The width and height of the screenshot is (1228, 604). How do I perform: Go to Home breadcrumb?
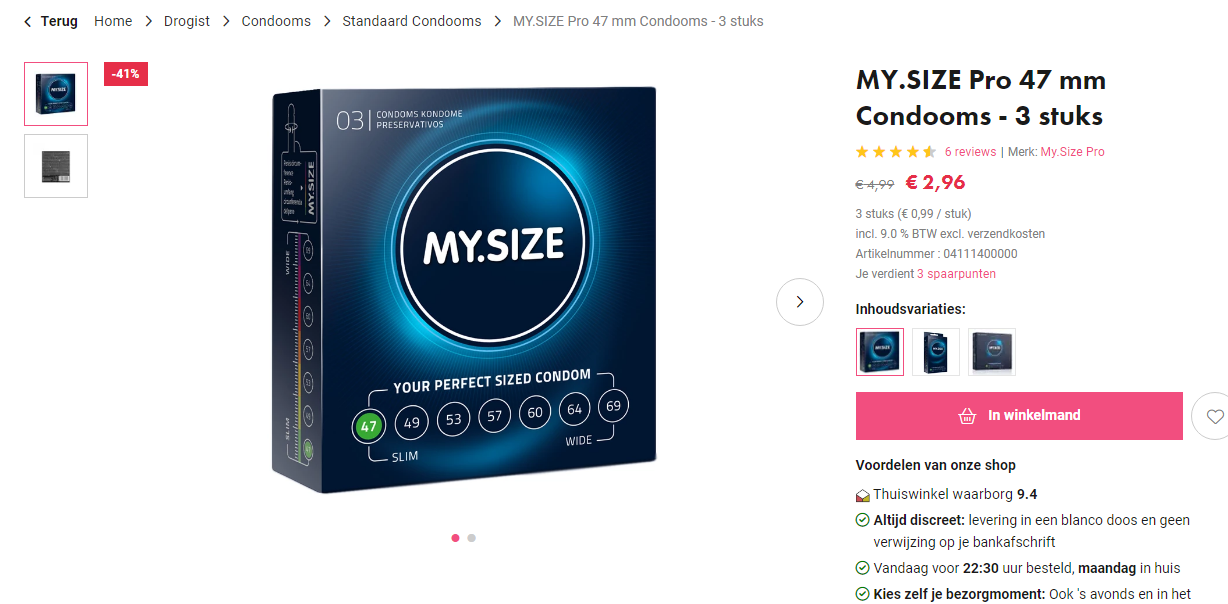(113, 21)
